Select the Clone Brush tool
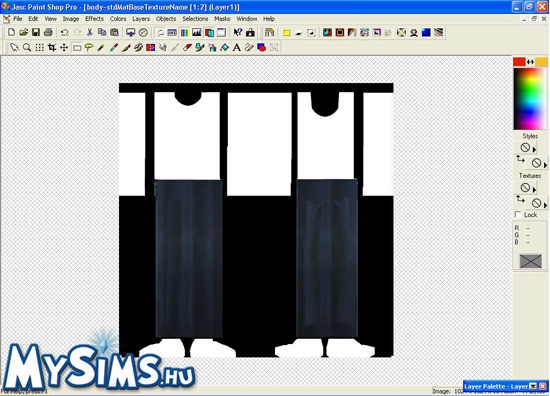This screenshot has height=396, width=550. pos(138,47)
